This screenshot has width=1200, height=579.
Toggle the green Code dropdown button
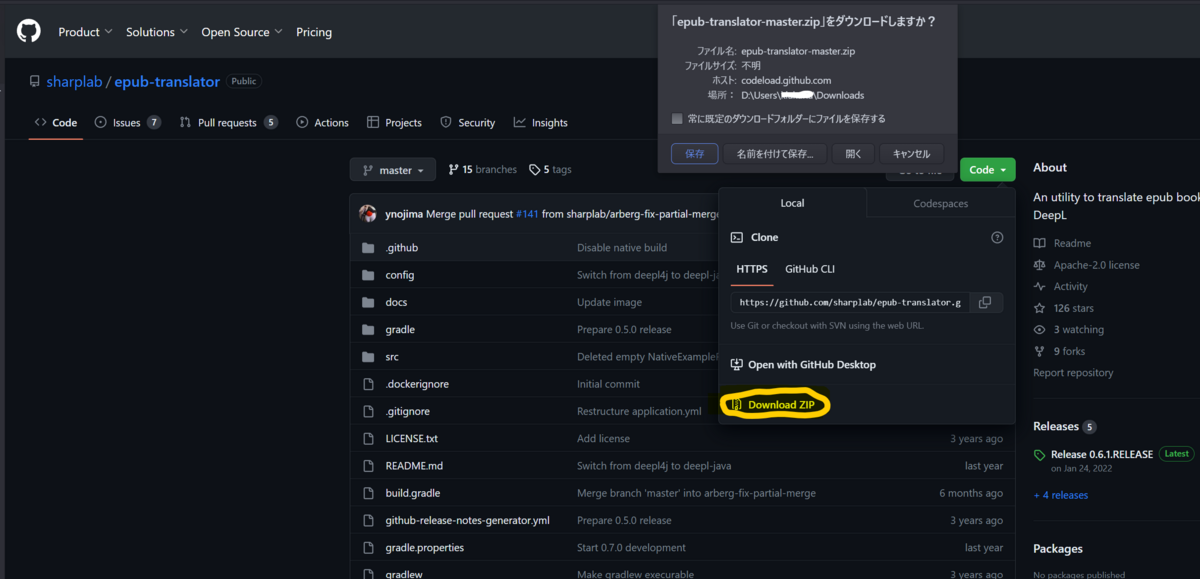987,170
